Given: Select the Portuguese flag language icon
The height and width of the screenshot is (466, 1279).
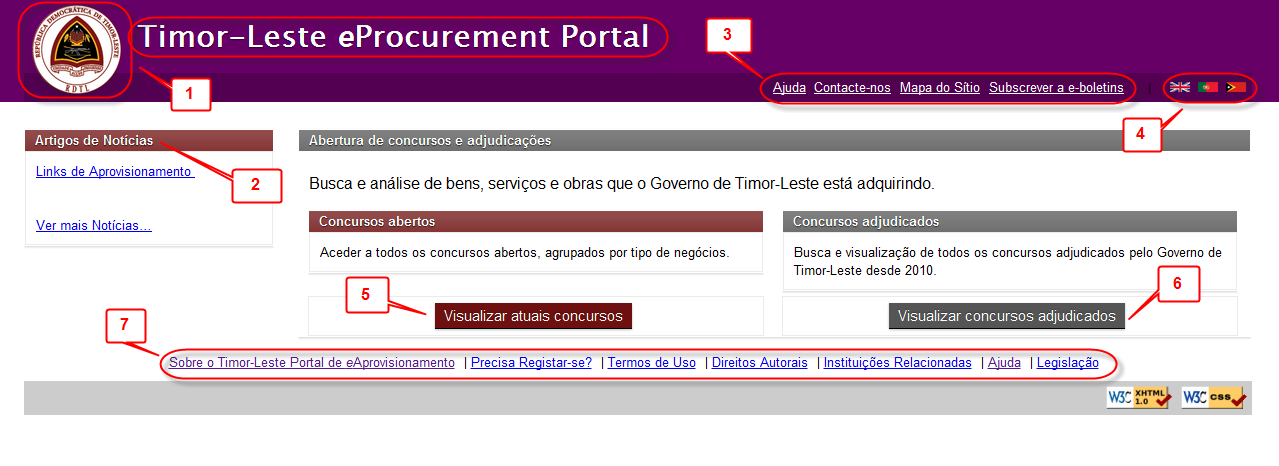Looking at the screenshot, I should point(1208,88).
